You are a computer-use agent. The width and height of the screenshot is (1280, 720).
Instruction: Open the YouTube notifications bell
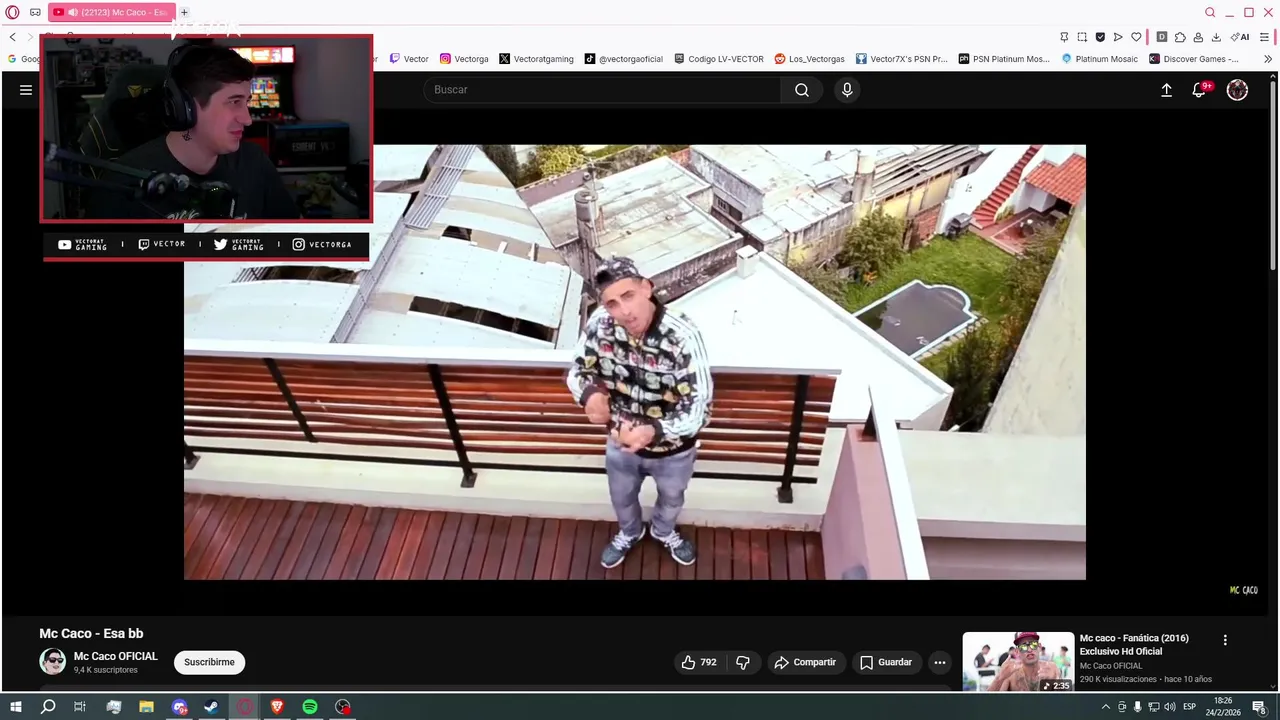click(1200, 90)
